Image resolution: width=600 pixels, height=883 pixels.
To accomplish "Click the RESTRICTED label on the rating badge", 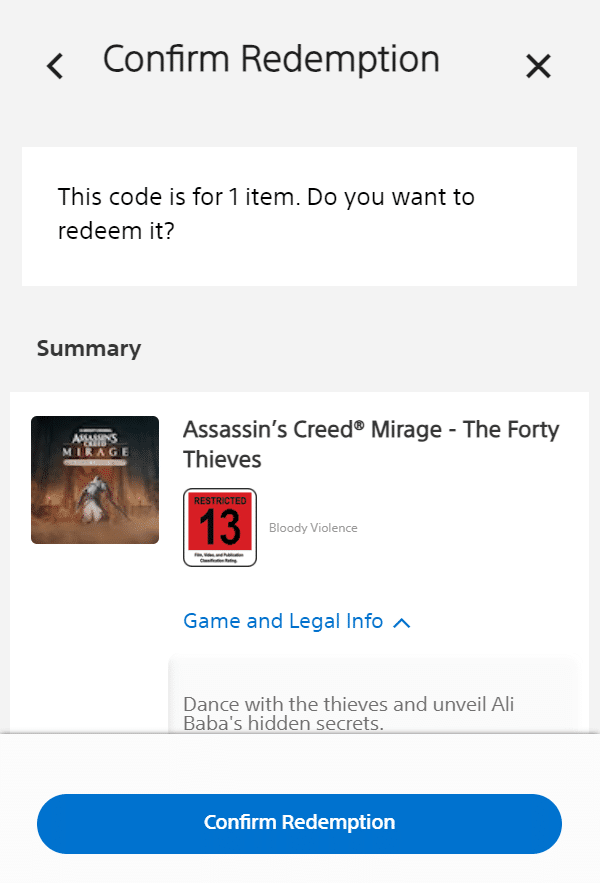I will tap(220, 499).
